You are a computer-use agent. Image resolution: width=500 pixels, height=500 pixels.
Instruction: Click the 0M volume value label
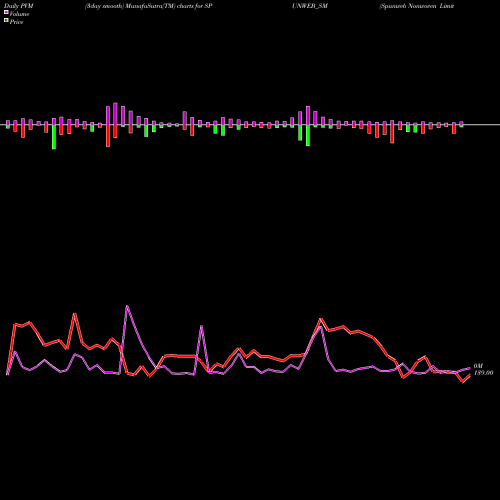[x=478, y=366]
